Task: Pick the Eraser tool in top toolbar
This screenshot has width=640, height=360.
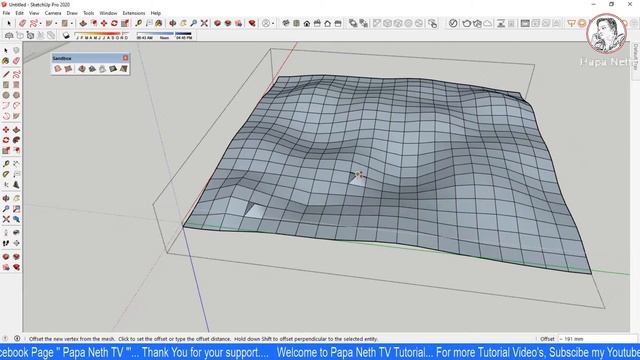Action: tap(22, 24)
